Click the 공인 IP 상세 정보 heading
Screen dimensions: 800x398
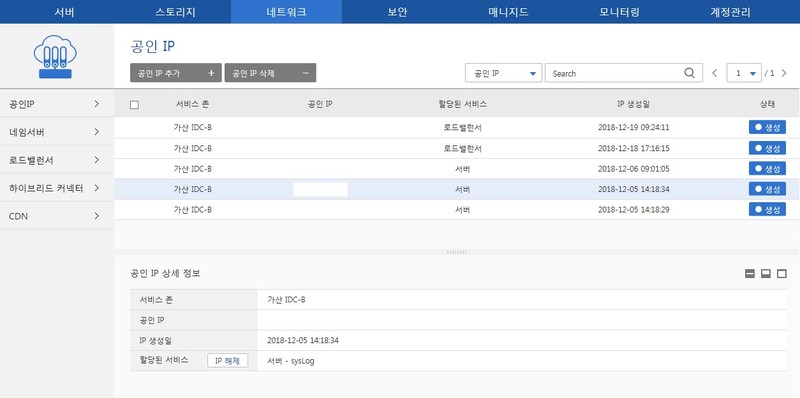[x=165, y=274]
